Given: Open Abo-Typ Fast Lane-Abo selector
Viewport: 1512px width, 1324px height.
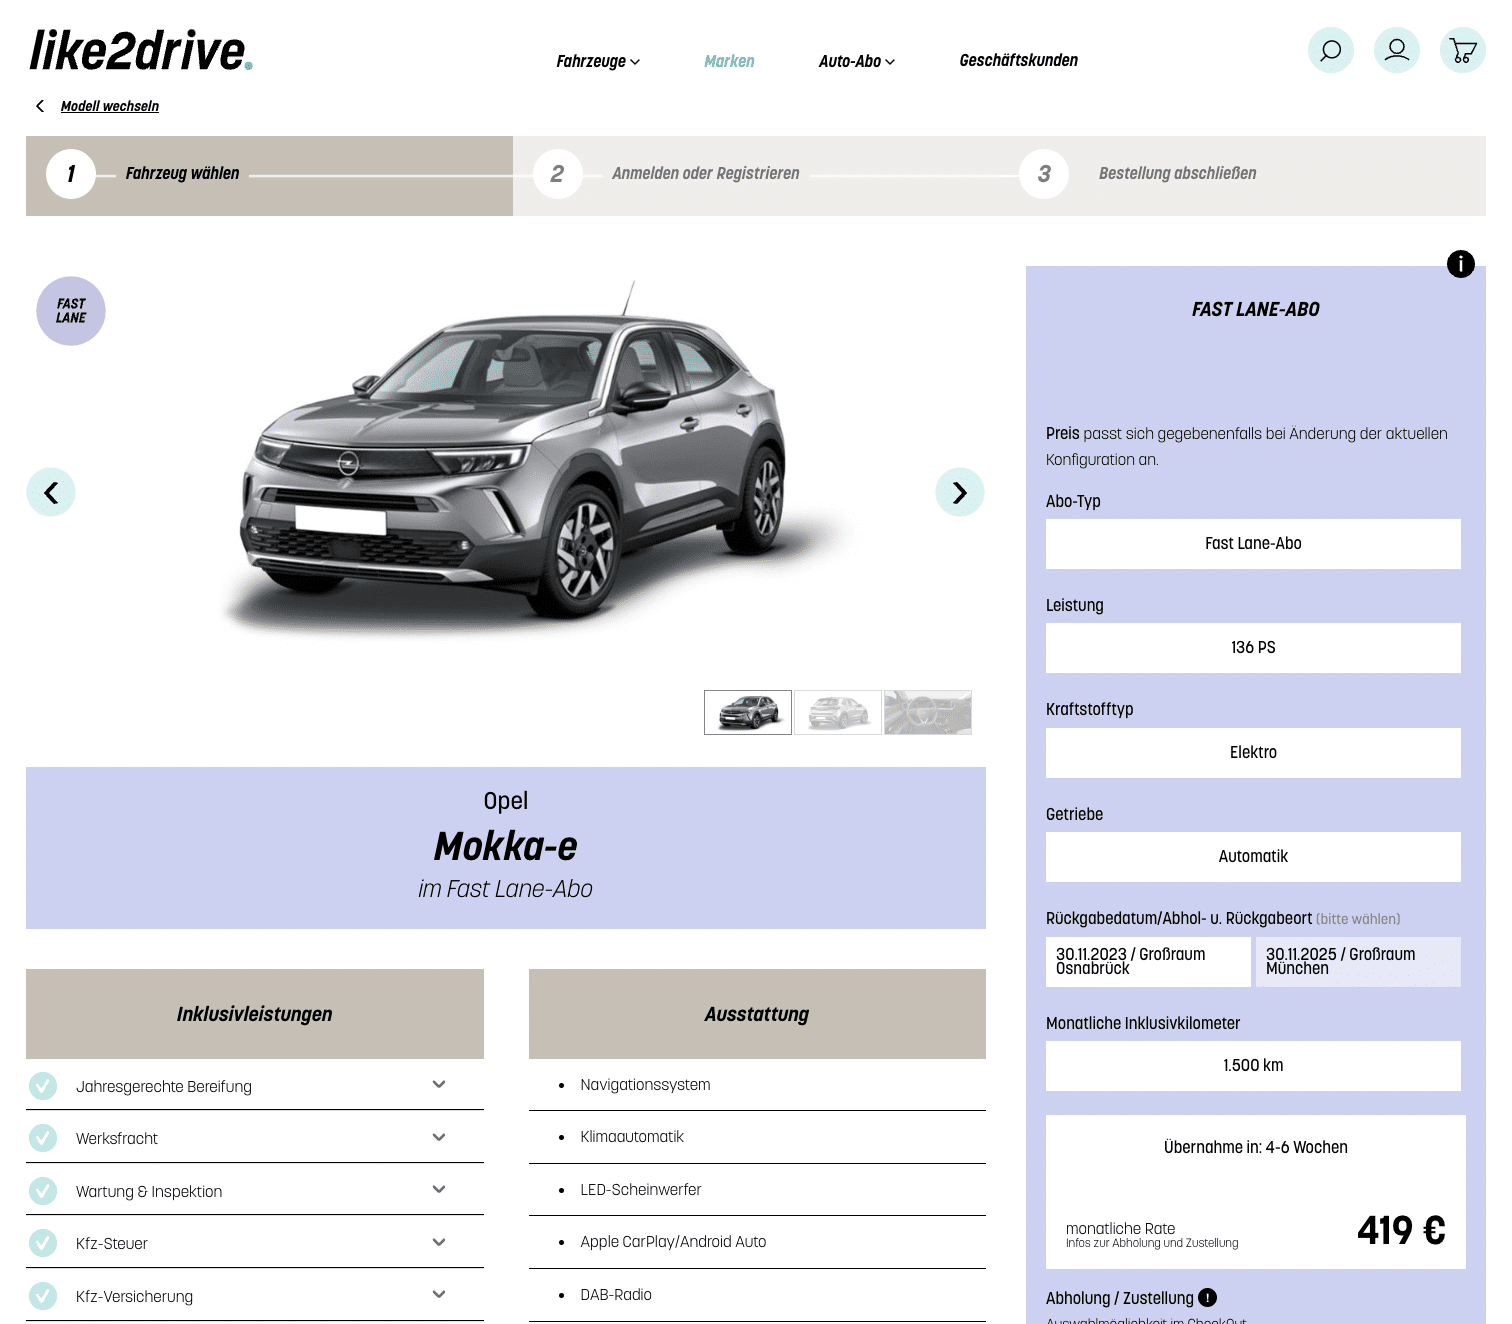Looking at the screenshot, I should (1253, 544).
